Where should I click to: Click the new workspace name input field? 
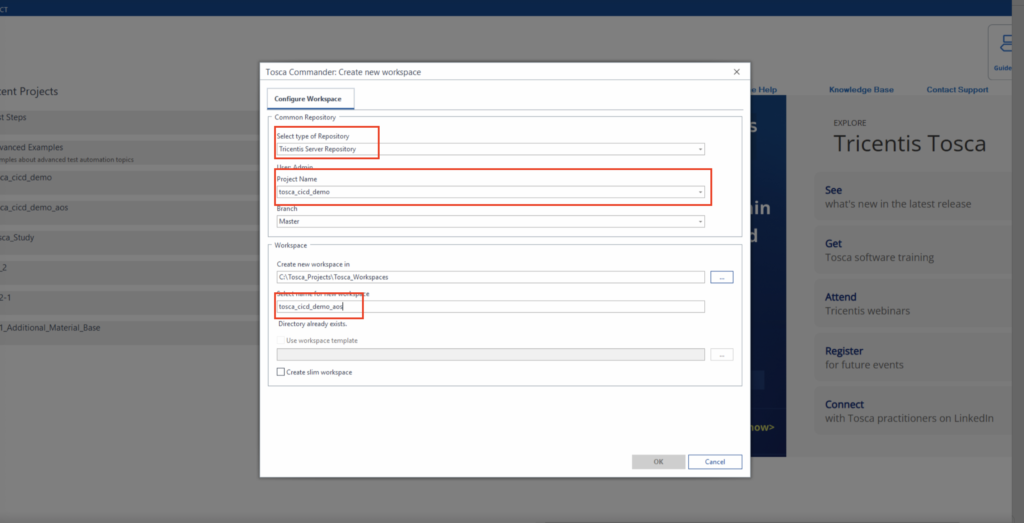tap(490, 306)
